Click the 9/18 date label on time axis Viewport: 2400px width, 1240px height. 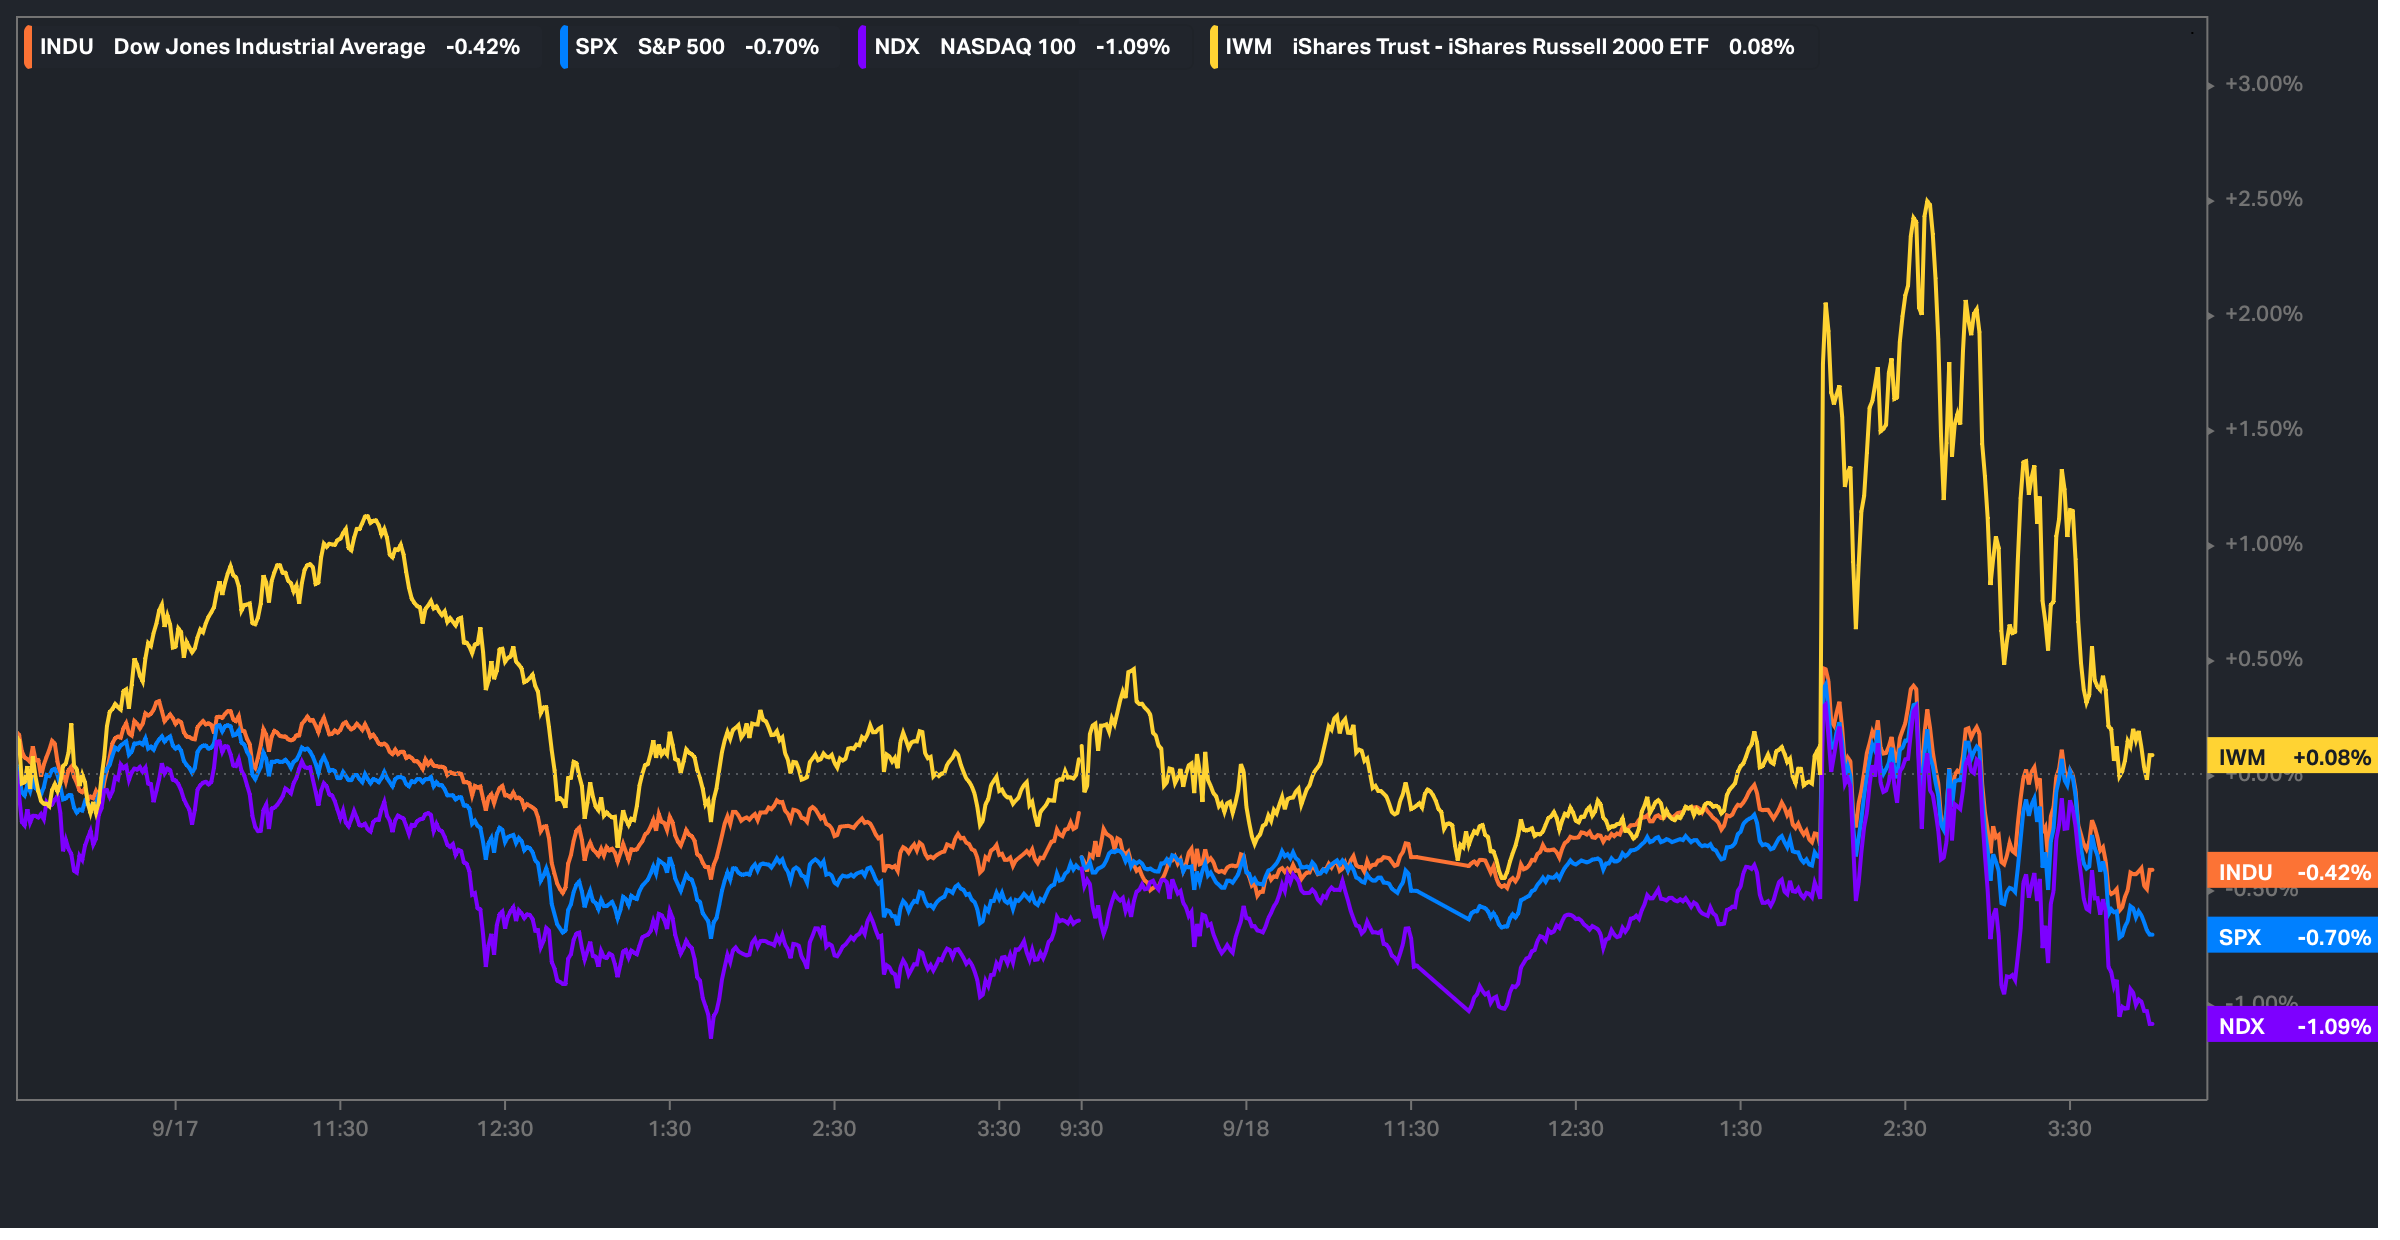coord(1245,1129)
